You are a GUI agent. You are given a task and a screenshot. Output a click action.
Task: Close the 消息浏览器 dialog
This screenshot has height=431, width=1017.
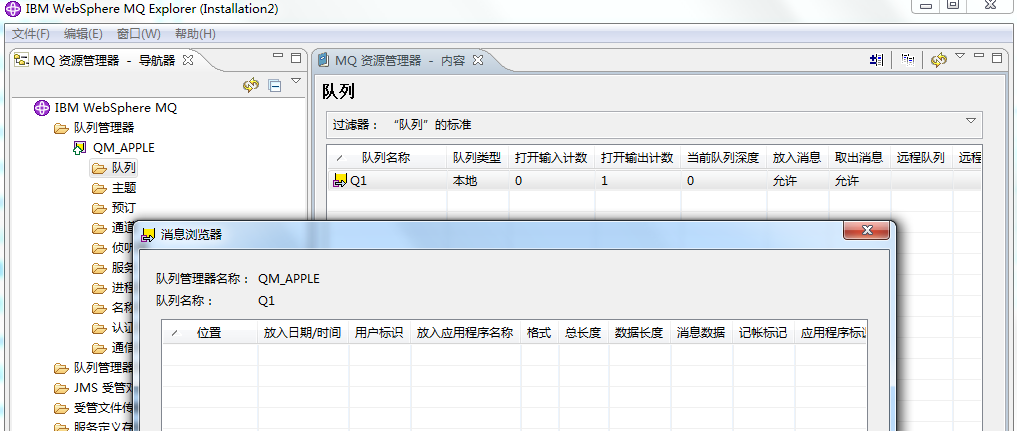[866, 230]
